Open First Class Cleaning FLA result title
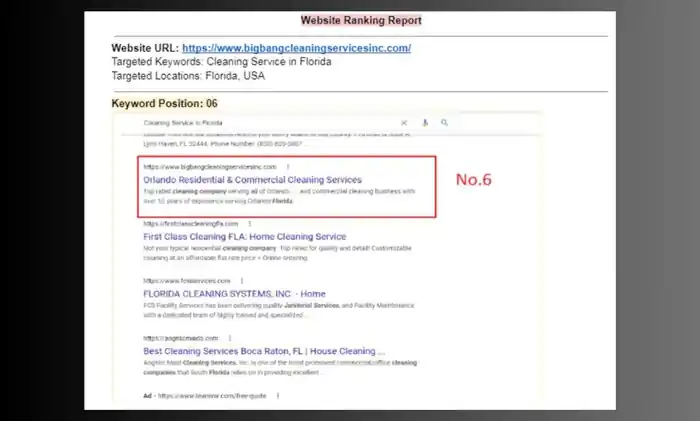700x421 pixels. [x=245, y=237]
